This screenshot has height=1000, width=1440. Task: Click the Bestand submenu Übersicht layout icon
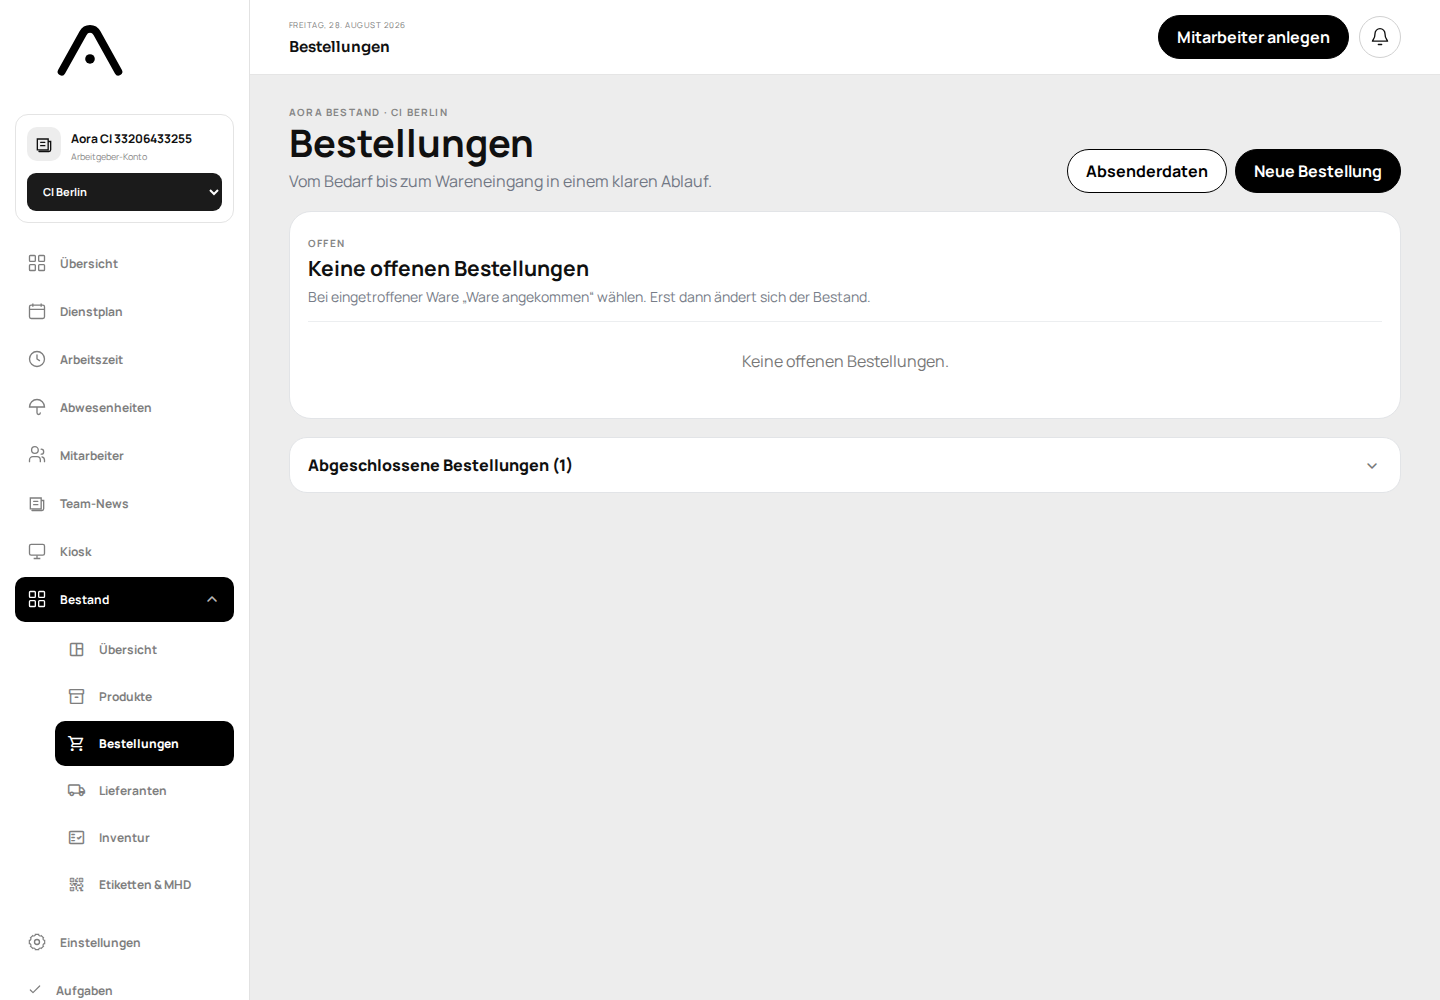pyautogui.click(x=76, y=649)
